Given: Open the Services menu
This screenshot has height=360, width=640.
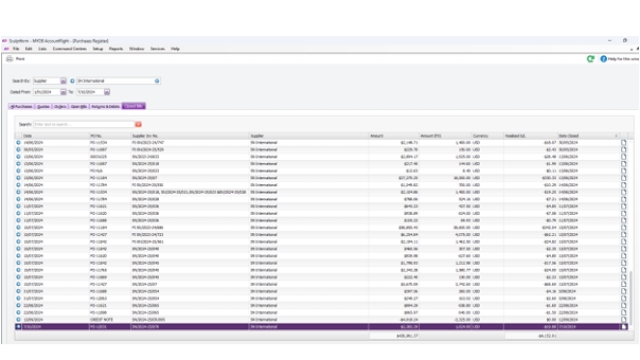Looking at the screenshot, I should 158,49.
